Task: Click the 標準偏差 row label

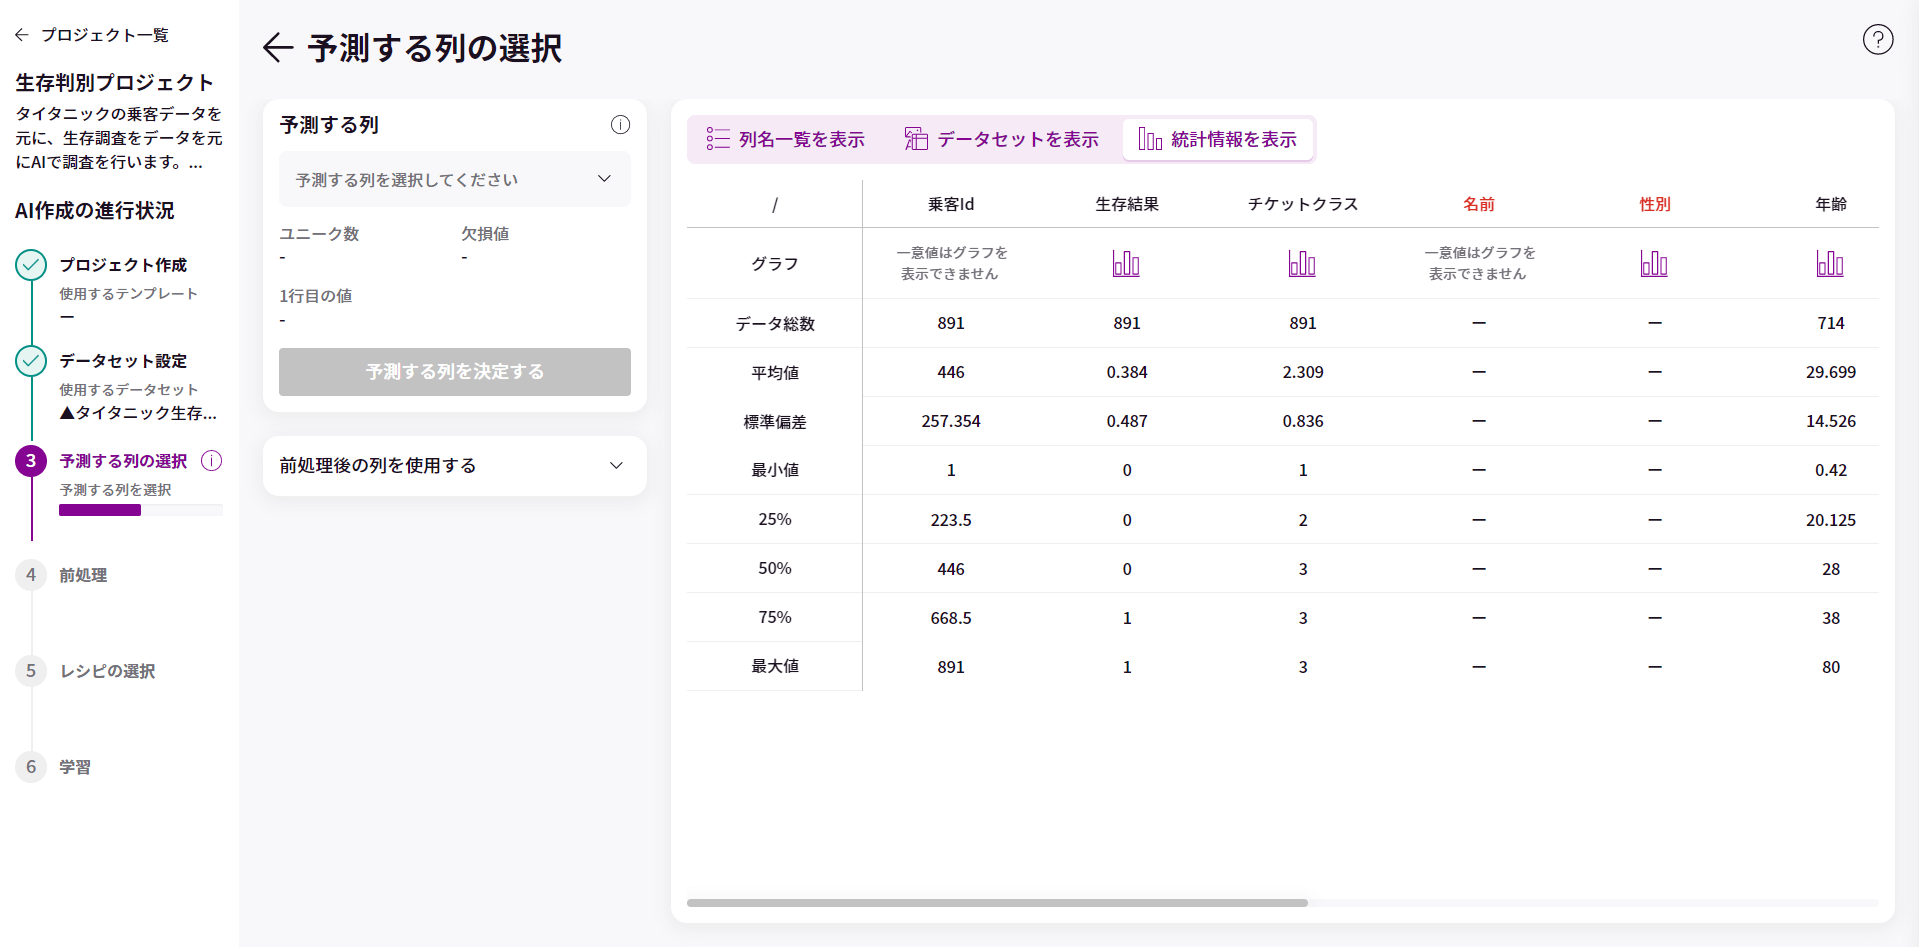Action: pyautogui.click(x=775, y=422)
